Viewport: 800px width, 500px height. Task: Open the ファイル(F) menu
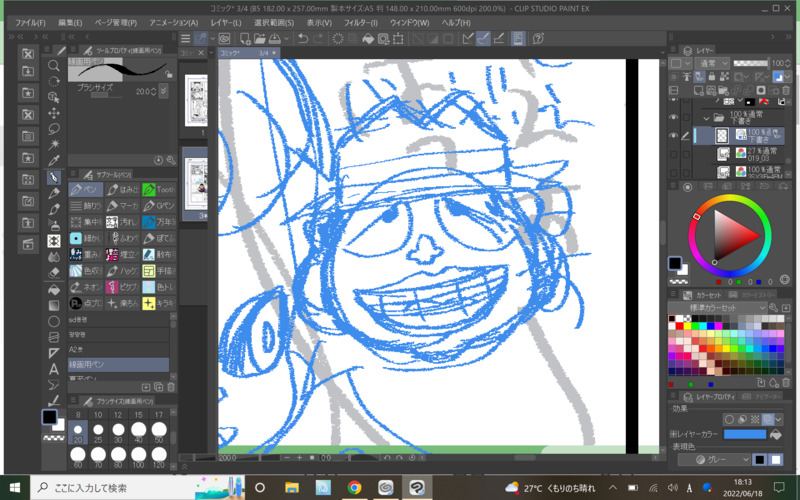(30, 23)
